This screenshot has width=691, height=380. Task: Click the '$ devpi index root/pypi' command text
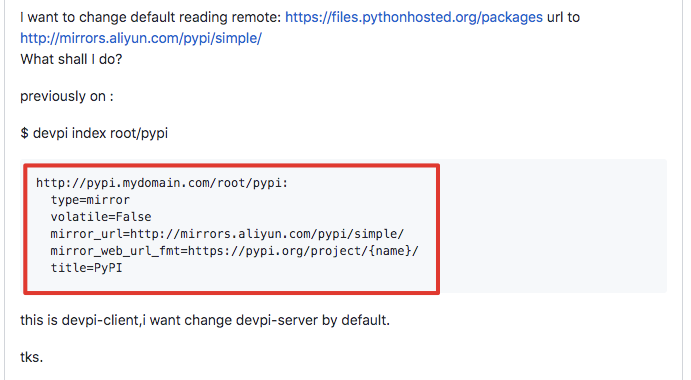(94, 133)
